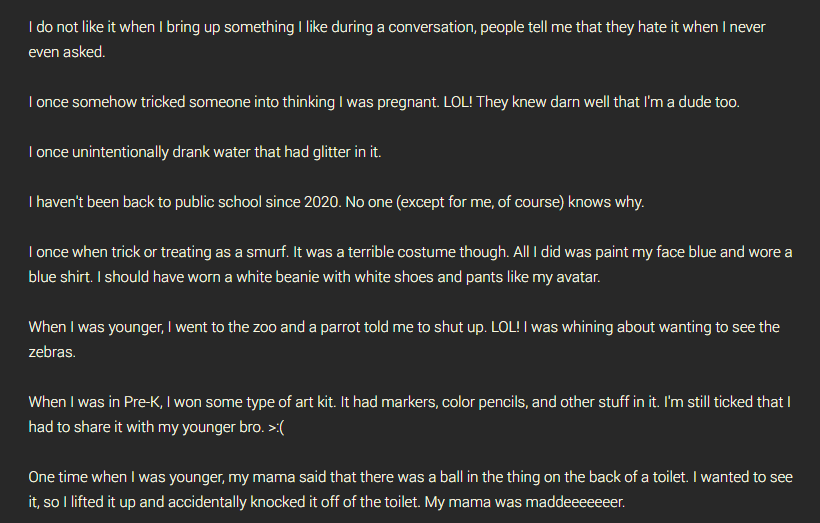Click the line about drinking glitter water

pos(205,152)
